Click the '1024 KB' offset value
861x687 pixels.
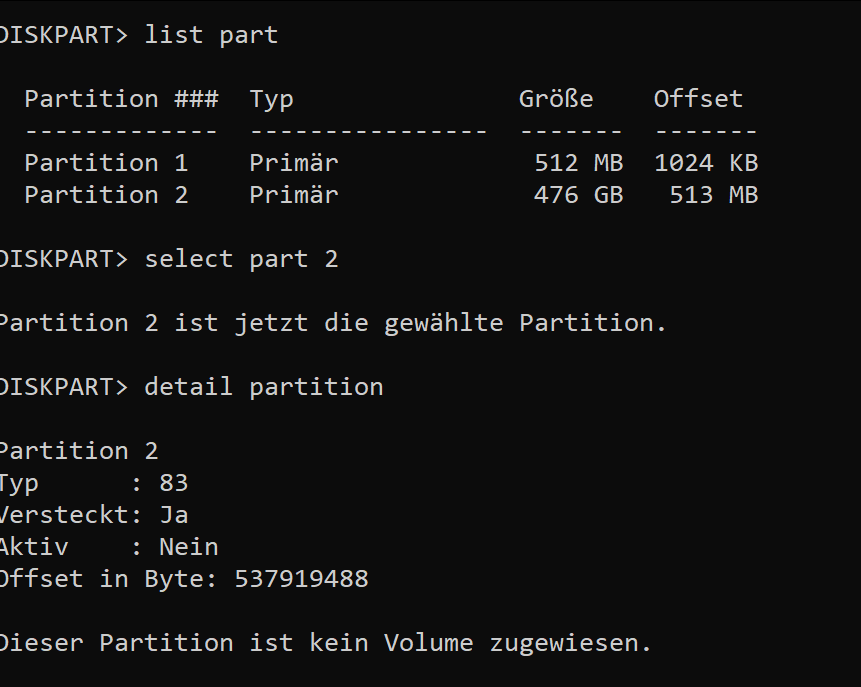pyautogui.click(x=706, y=163)
